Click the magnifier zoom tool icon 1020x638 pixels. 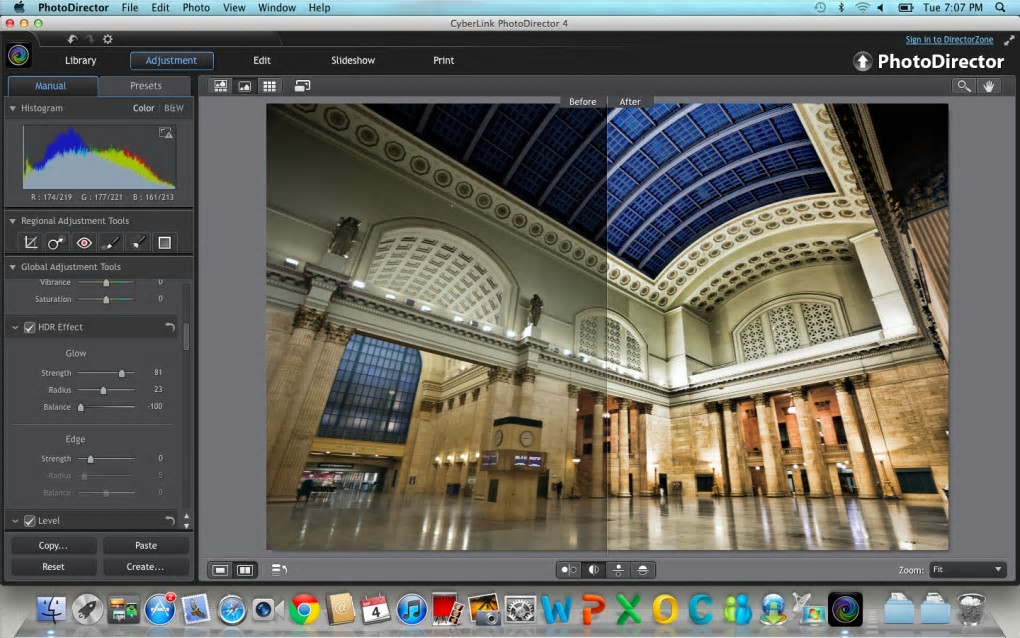tap(964, 86)
